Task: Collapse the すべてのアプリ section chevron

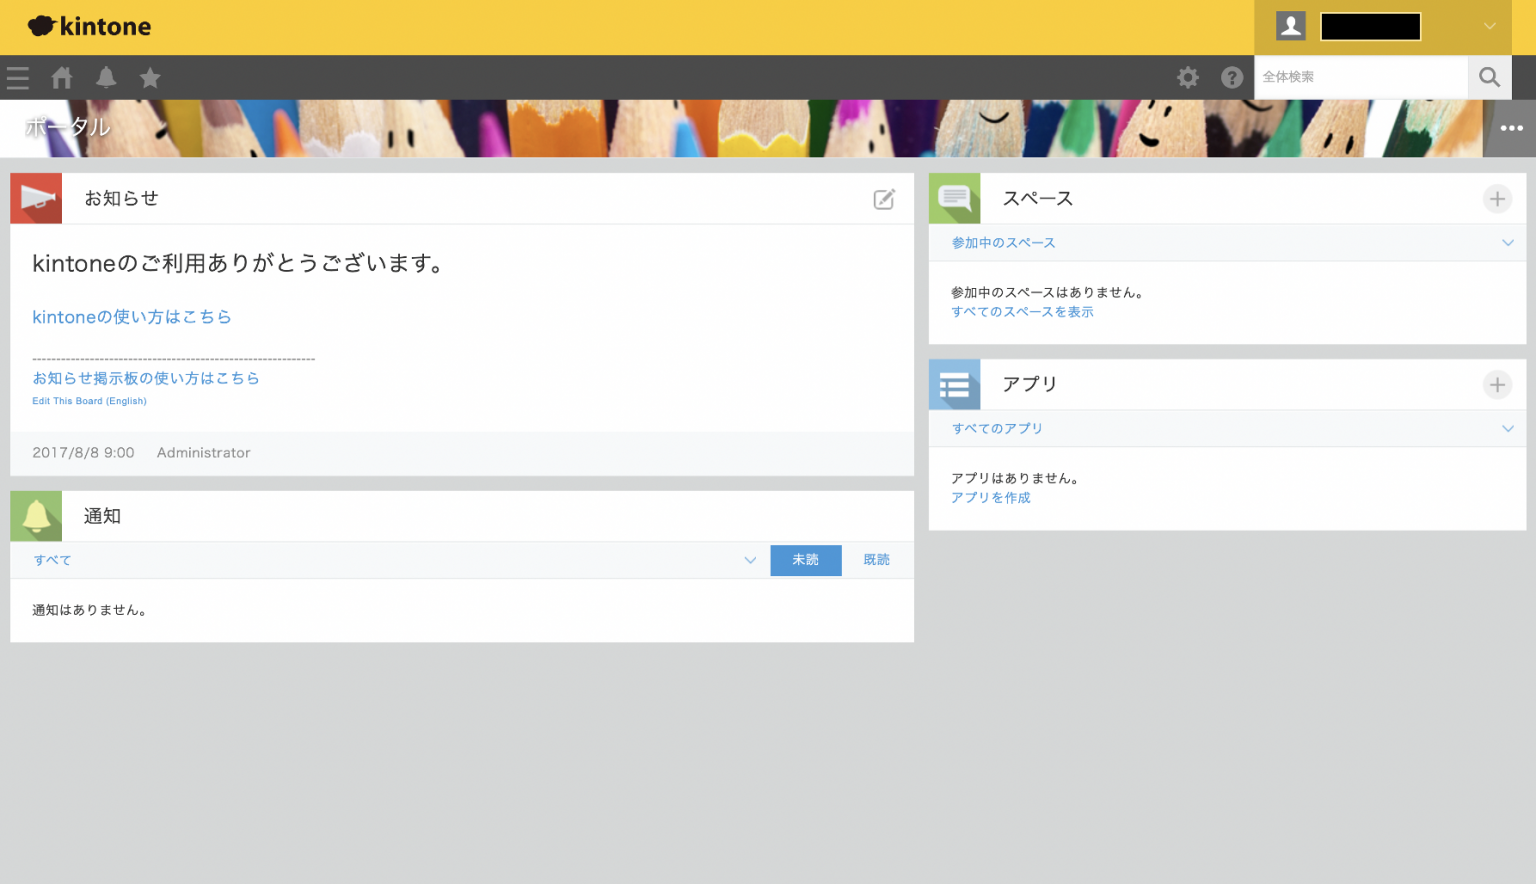Action: pyautogui.click(x=1509, y=428)
